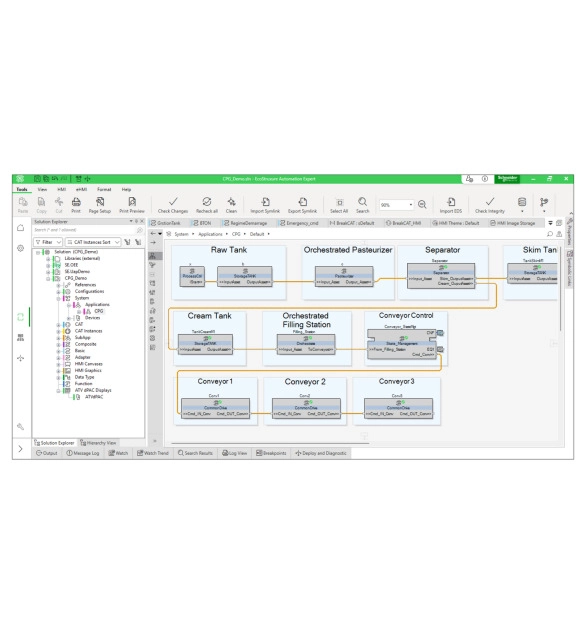Click the zoom out magnifier icon
This screenshot has width=586, height=634.
coord(422,205)
